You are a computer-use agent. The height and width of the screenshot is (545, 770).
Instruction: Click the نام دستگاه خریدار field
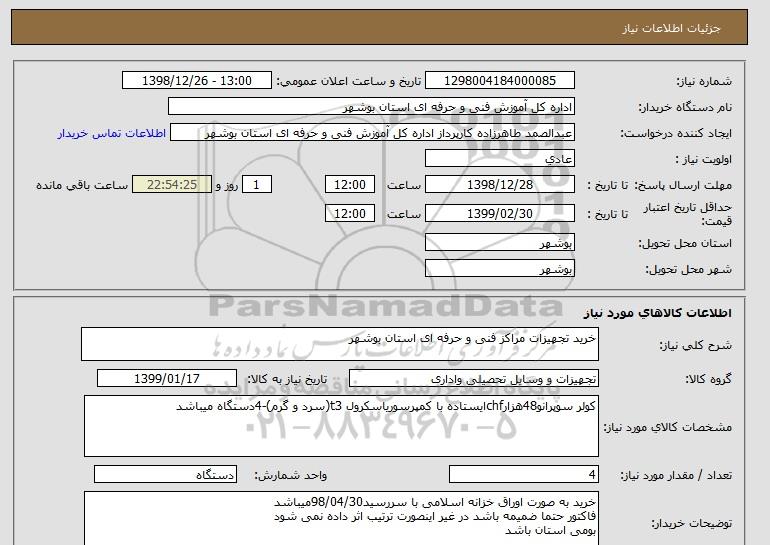pyautogui.click(x=371, y=107)
